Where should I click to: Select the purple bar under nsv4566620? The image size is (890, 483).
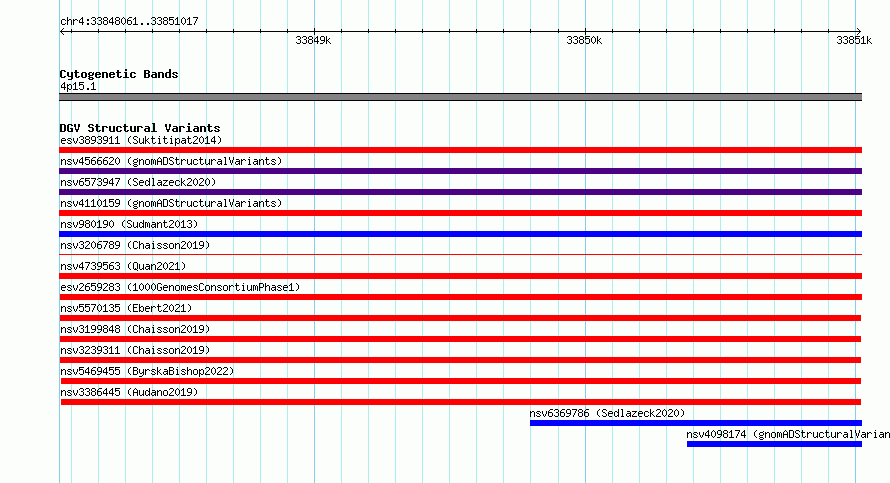[460, 171]
